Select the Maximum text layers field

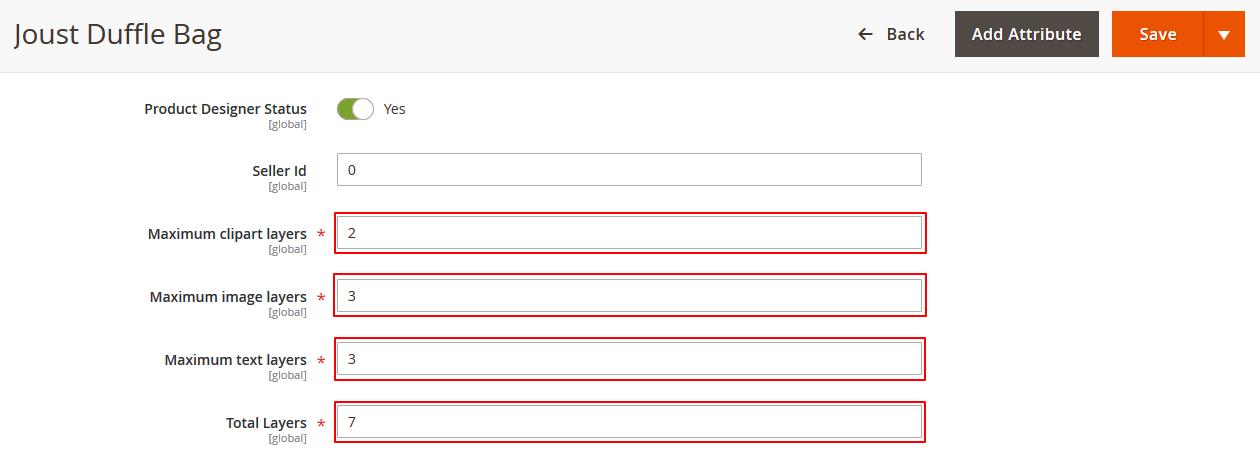(x=629, y=359)
